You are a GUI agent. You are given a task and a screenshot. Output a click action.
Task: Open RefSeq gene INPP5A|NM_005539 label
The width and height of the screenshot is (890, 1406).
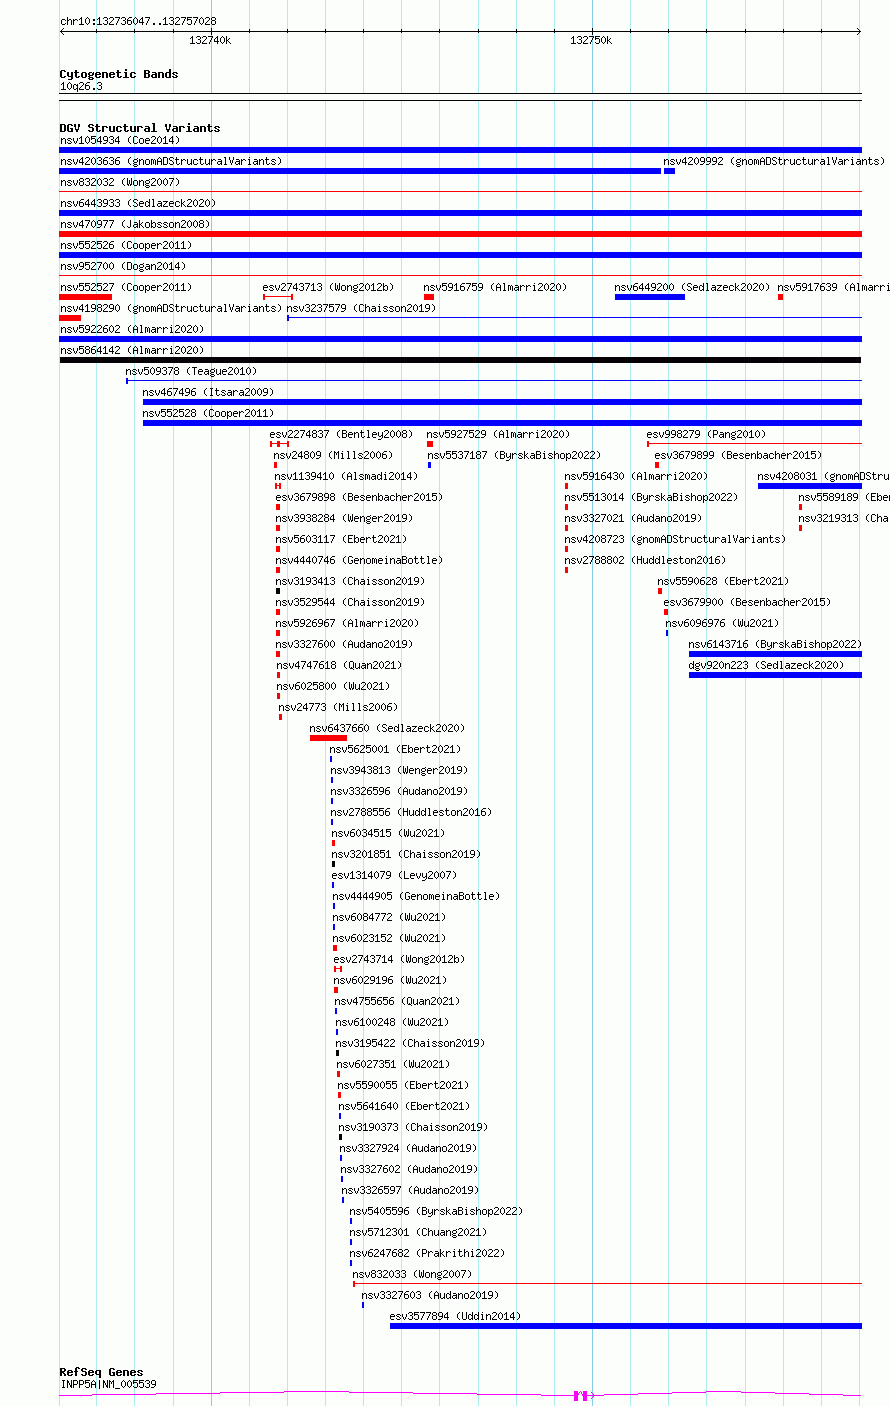point(108,1384)
